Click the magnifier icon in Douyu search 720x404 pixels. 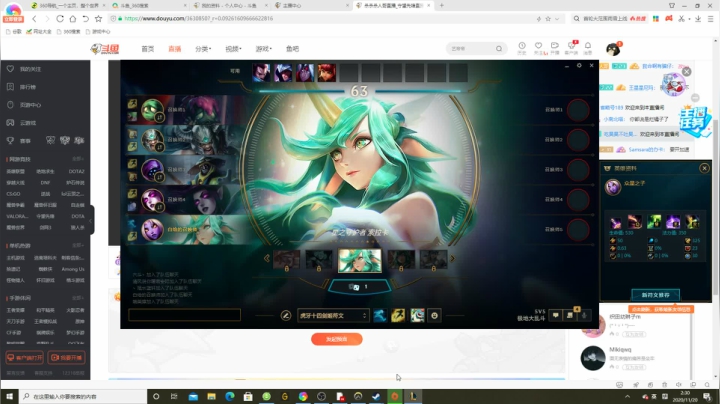coord(499,49)
